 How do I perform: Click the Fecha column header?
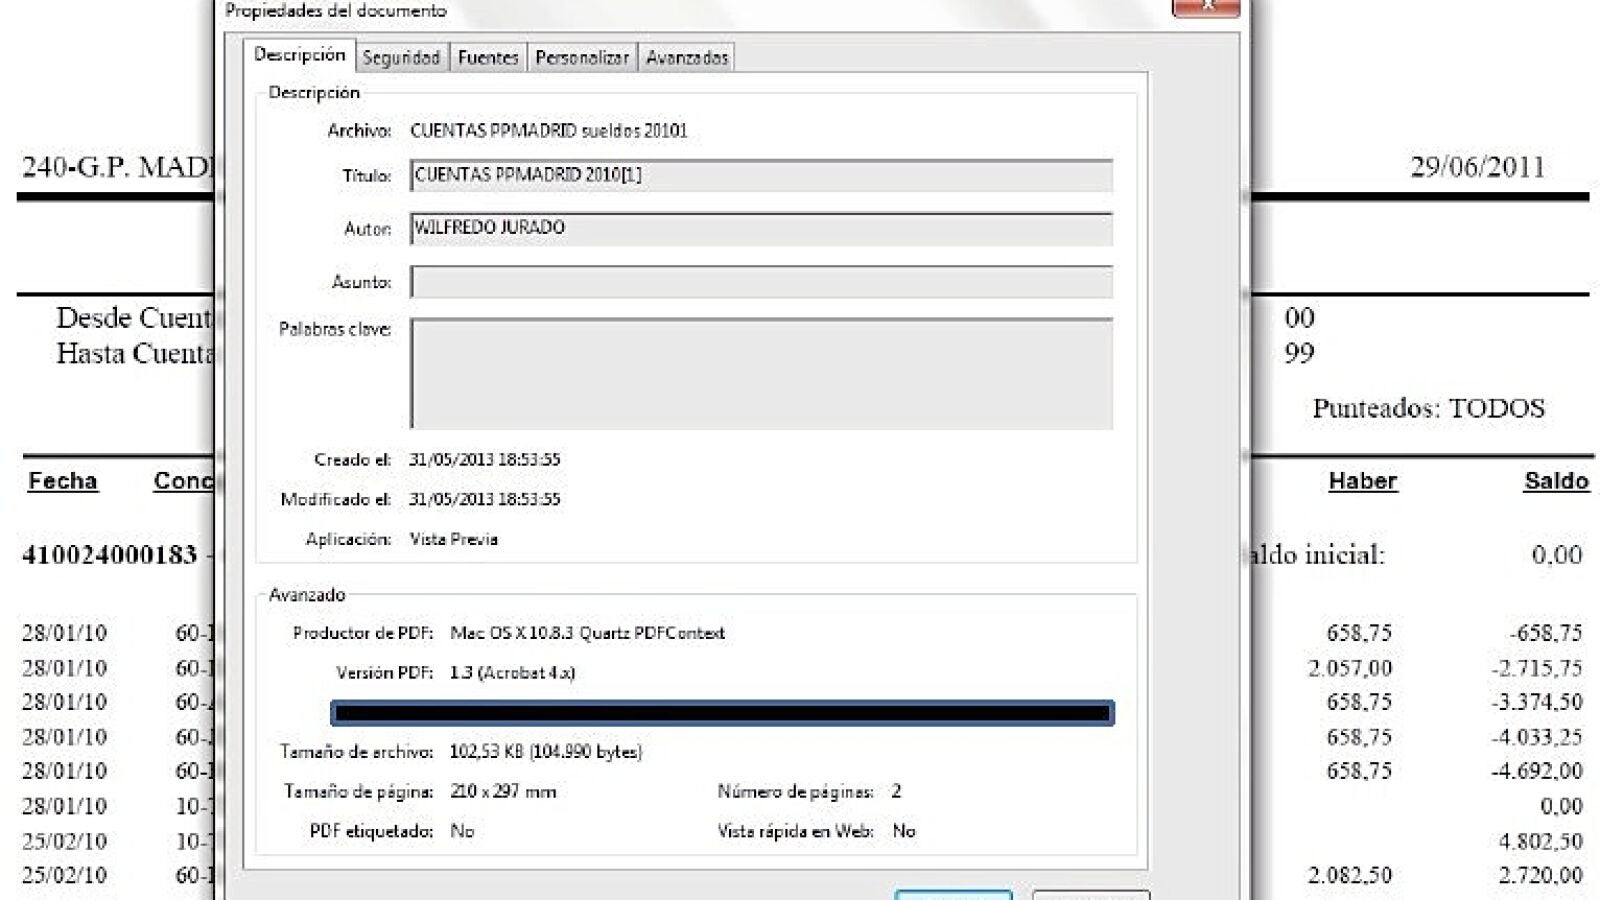click(x=62, y=481)
